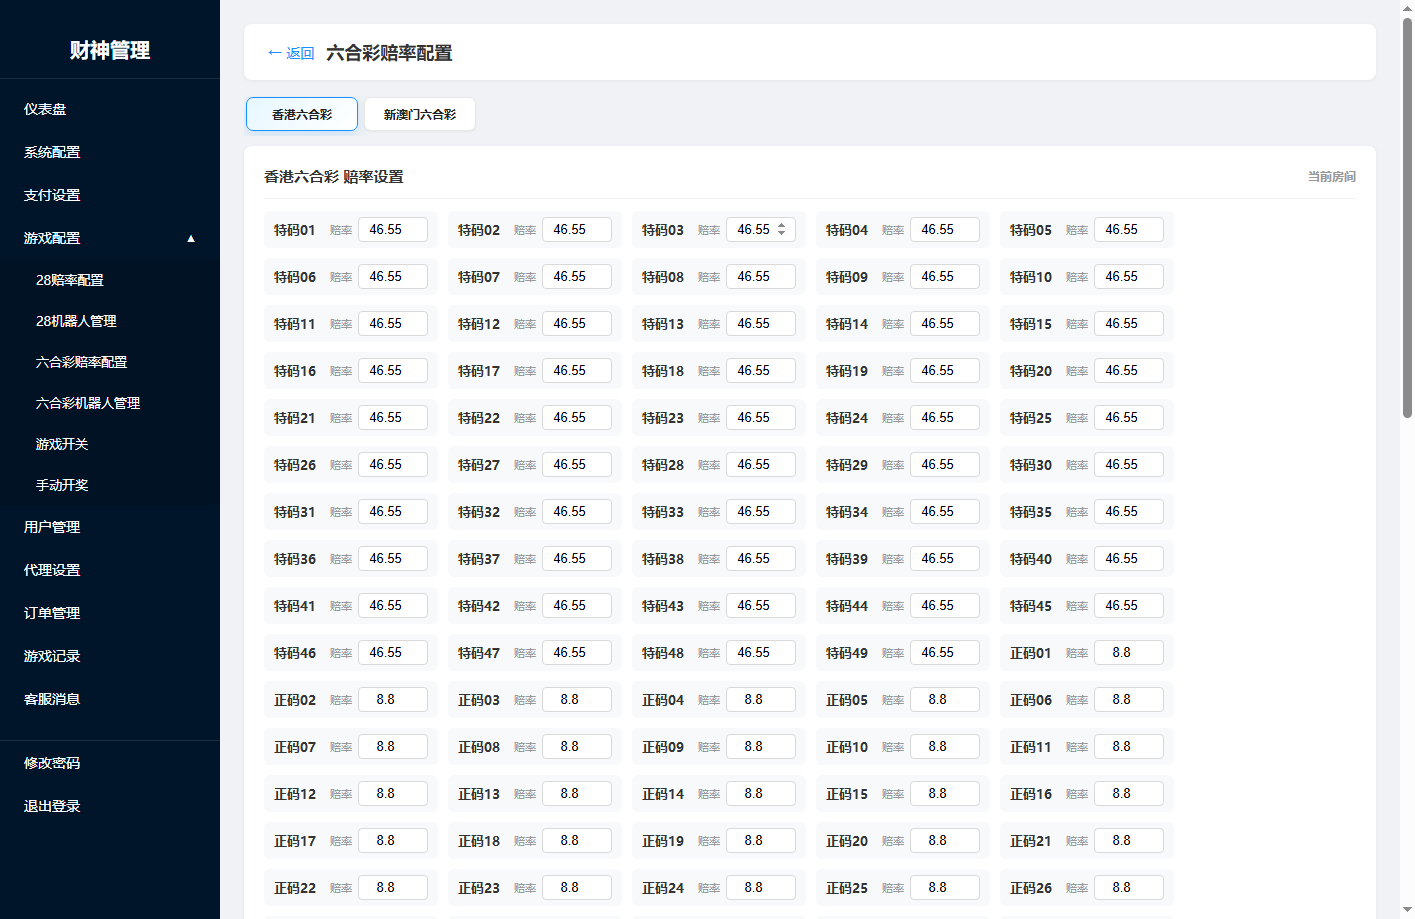The image size is (1415, 919).
Task: Open 客服消息 in the sidebar
Action: coord(110,699)
